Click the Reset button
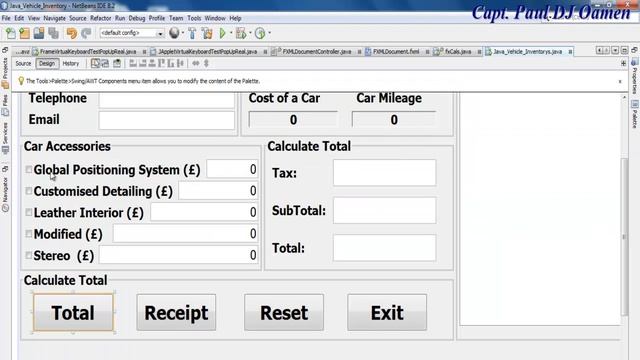This screenshot has width=640, height=360. [x=284, y=313]
